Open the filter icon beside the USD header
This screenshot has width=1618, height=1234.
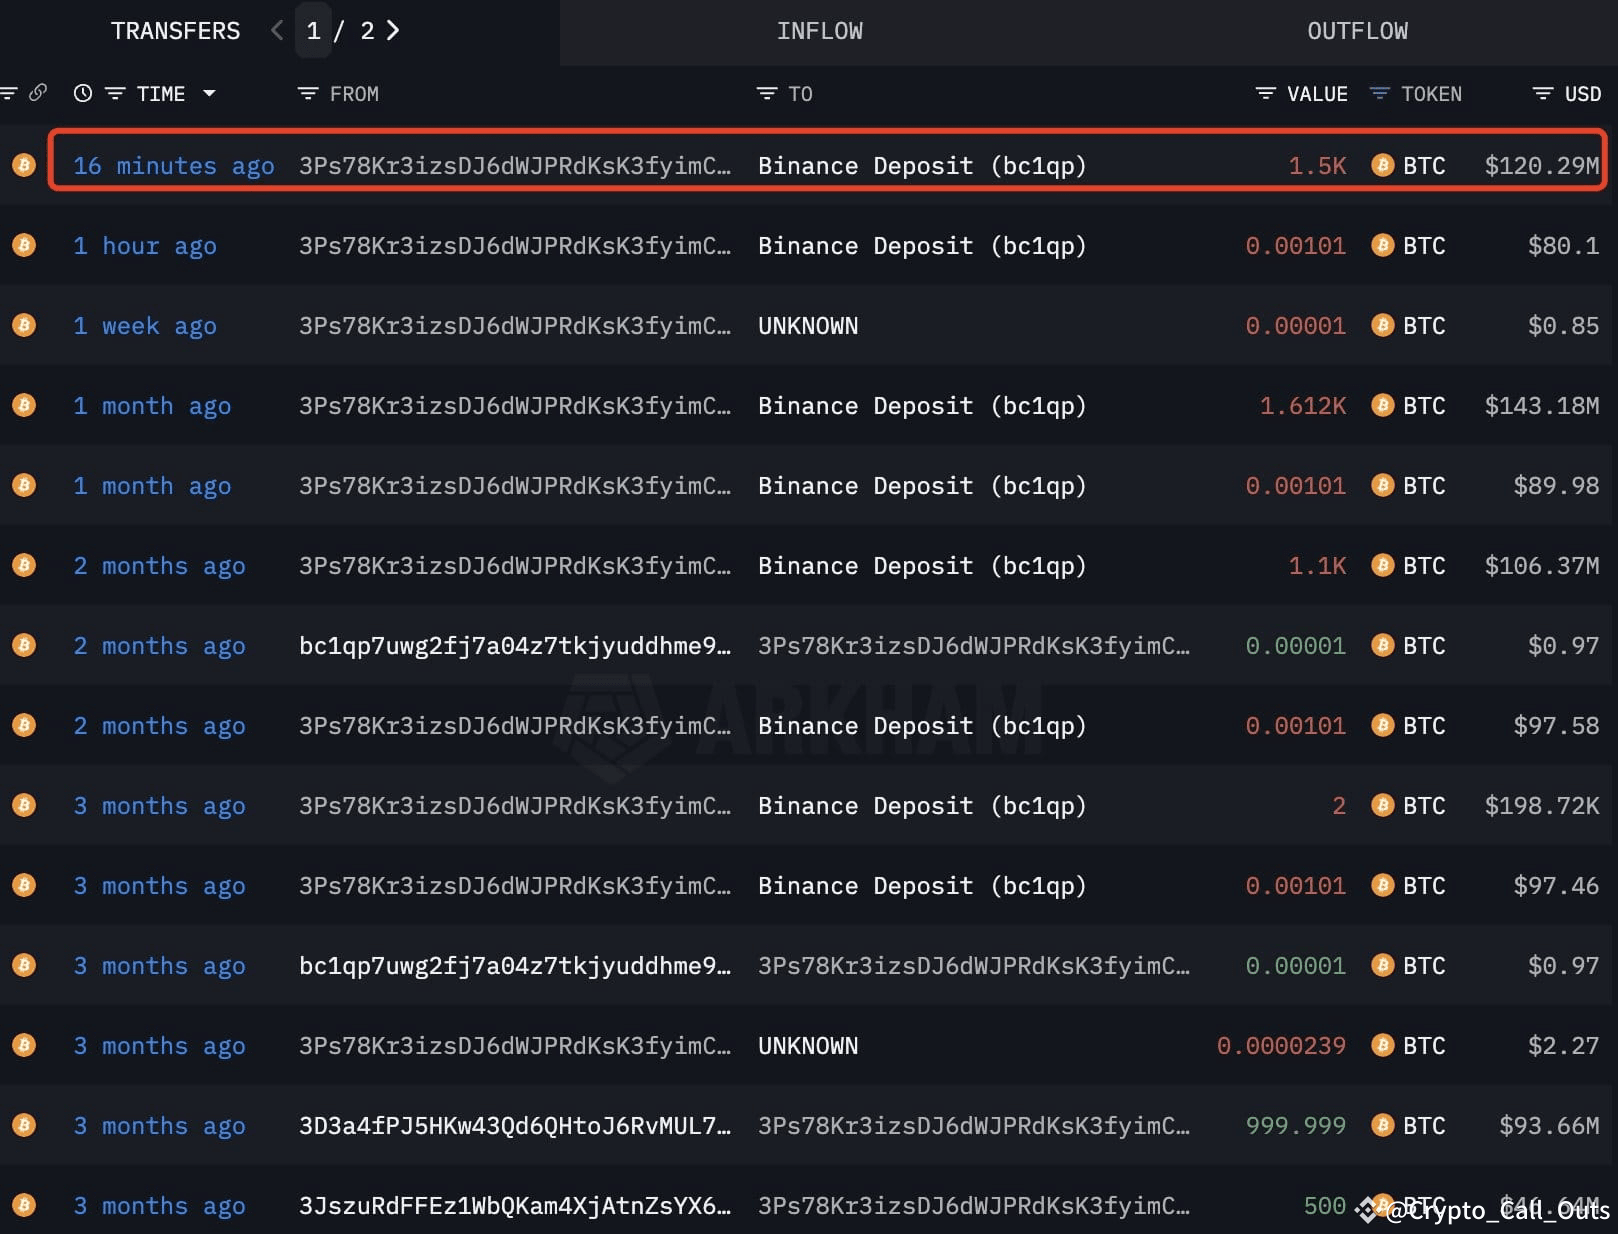point(1543,94)
